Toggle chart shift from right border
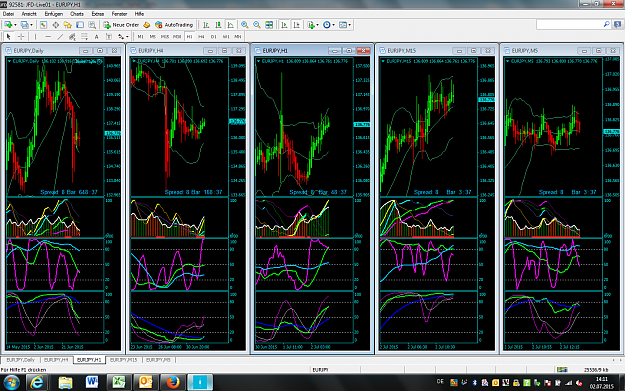Screen dimensions: 625x391 click(x=297, y=25)
